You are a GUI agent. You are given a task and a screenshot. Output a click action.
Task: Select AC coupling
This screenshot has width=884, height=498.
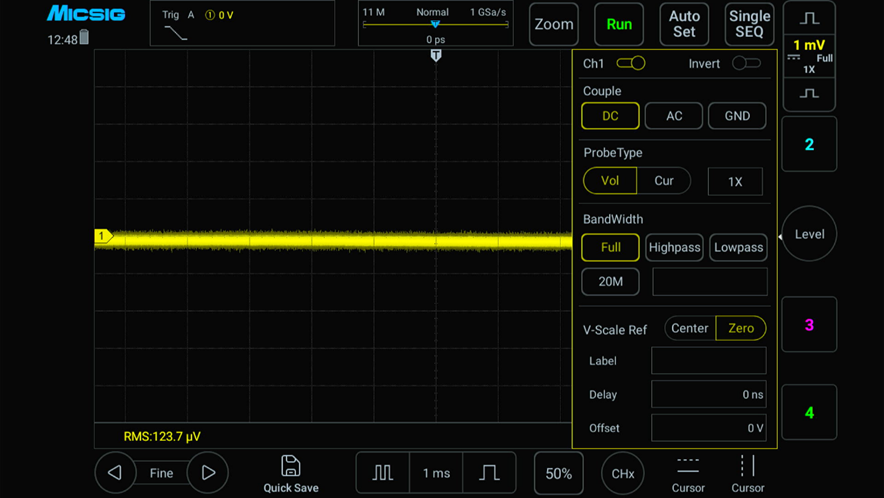click(674, 116)
